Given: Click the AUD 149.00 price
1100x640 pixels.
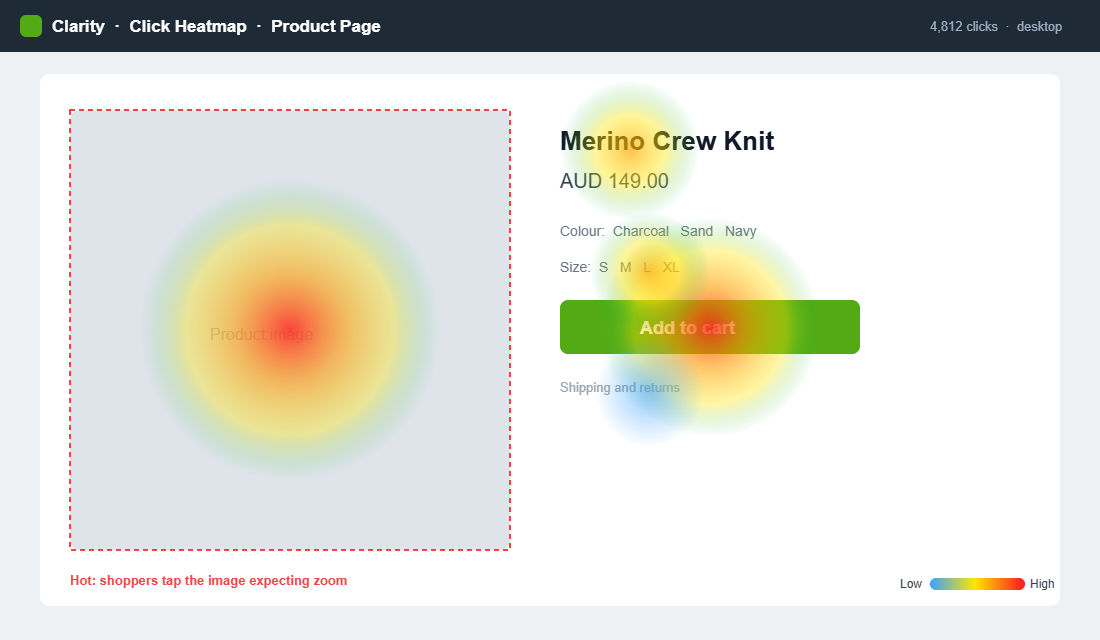Looking at the screenshot, I should [x=614, y=180].
